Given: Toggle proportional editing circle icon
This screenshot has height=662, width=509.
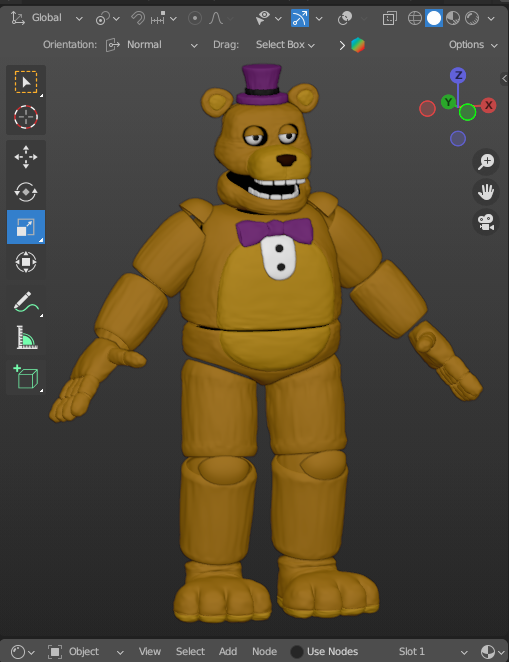Looking at the screenshot, I should (195, 18).
